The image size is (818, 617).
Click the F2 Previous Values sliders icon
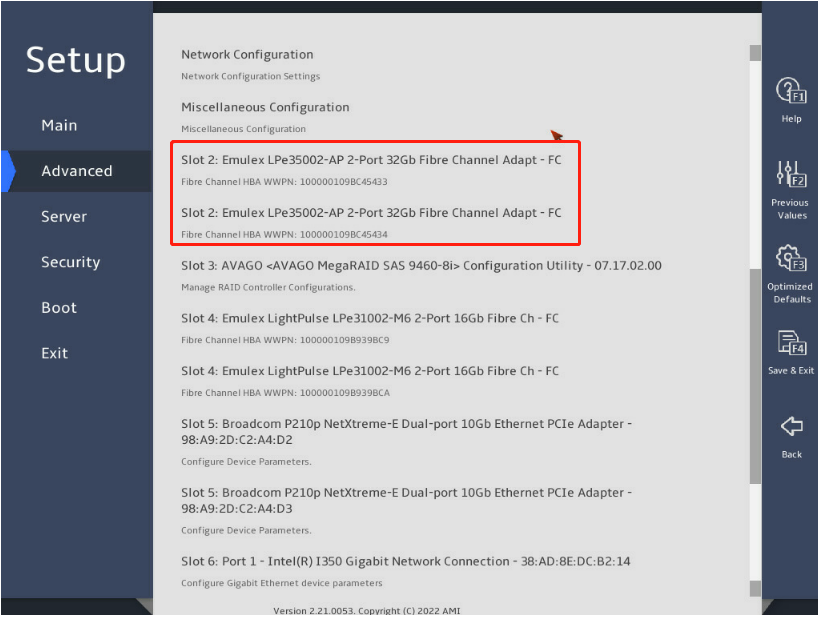point(791,174)
